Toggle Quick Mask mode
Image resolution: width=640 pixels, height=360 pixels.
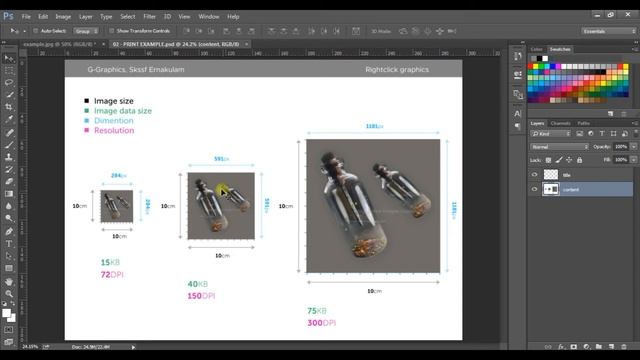9,330
